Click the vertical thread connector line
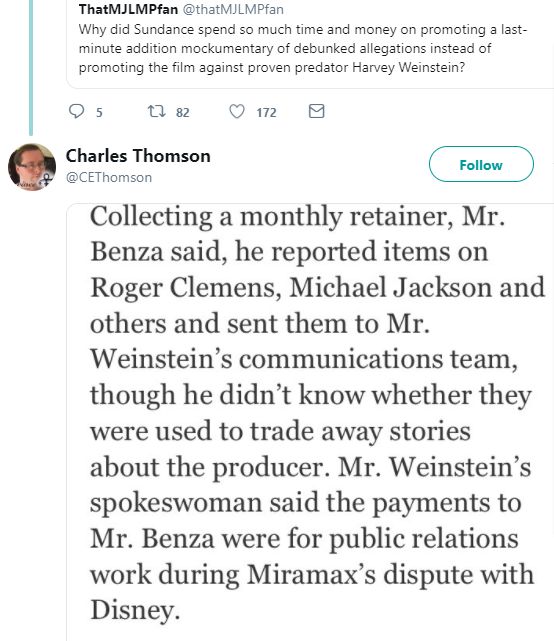 tap(31, 67)
